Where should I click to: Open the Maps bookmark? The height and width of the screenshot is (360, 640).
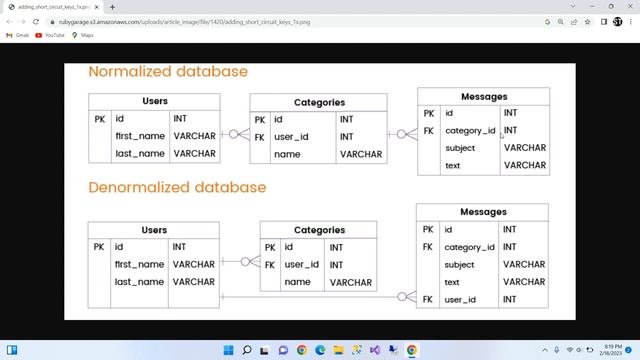pyautogui.click(x=83, y=35)
